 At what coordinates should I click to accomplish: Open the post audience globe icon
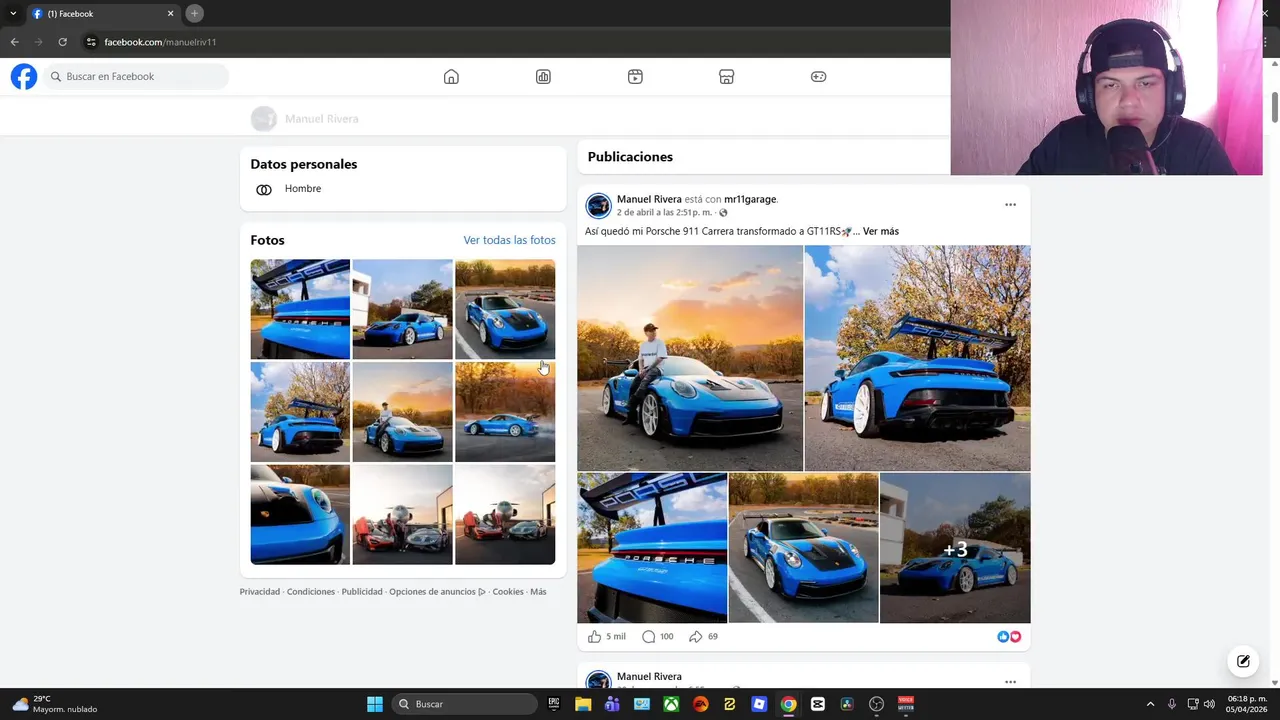pyautogui.click(x=723, y=213)
